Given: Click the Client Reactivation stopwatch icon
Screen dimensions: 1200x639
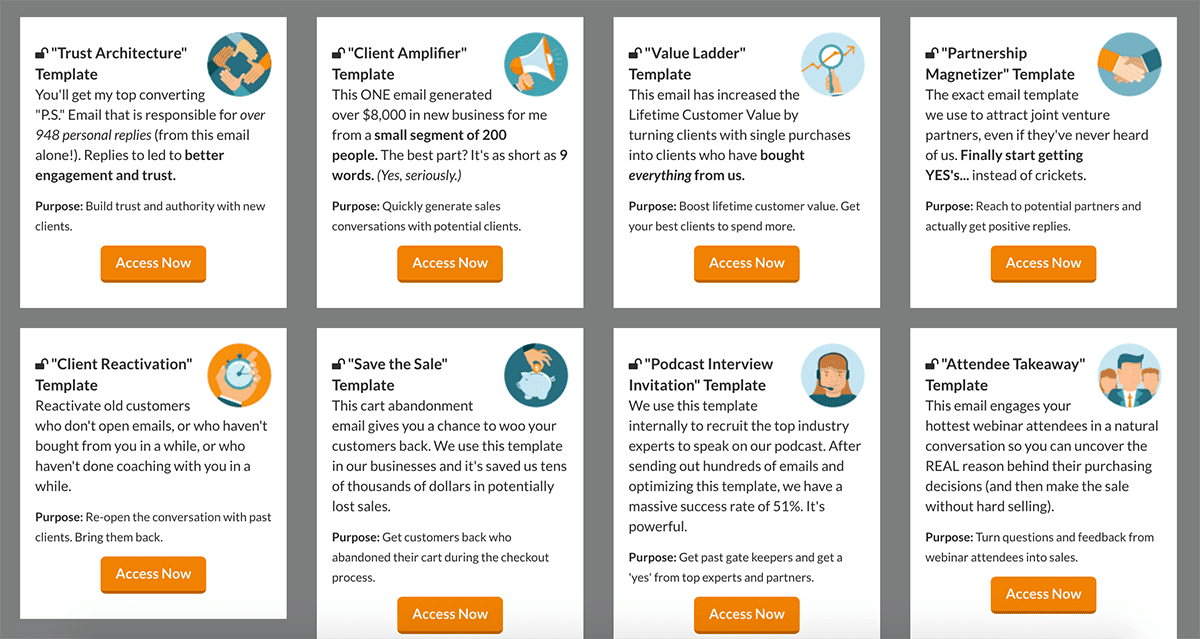Looking at the screenshot, I should click(239, 375).
